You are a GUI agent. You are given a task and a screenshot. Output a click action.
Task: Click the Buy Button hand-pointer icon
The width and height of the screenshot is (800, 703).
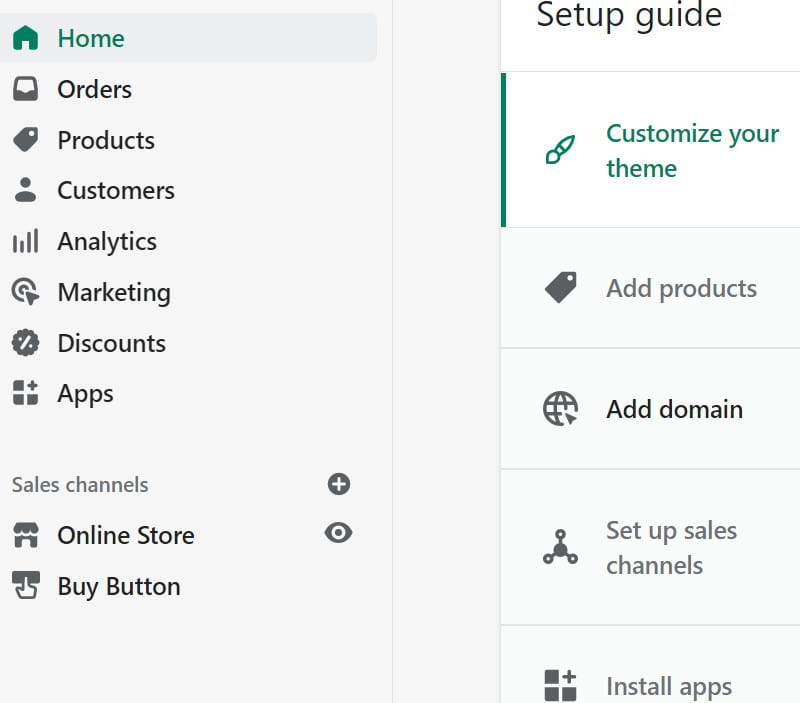click(26, 585)
